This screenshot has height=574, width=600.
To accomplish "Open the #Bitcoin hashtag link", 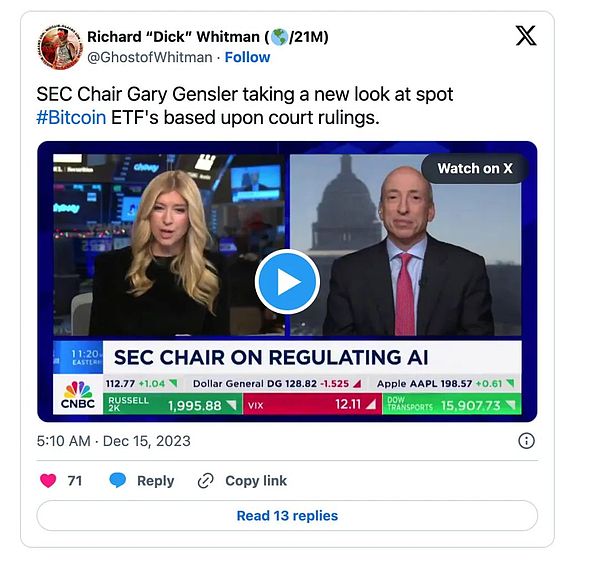I will click(71, 115).
